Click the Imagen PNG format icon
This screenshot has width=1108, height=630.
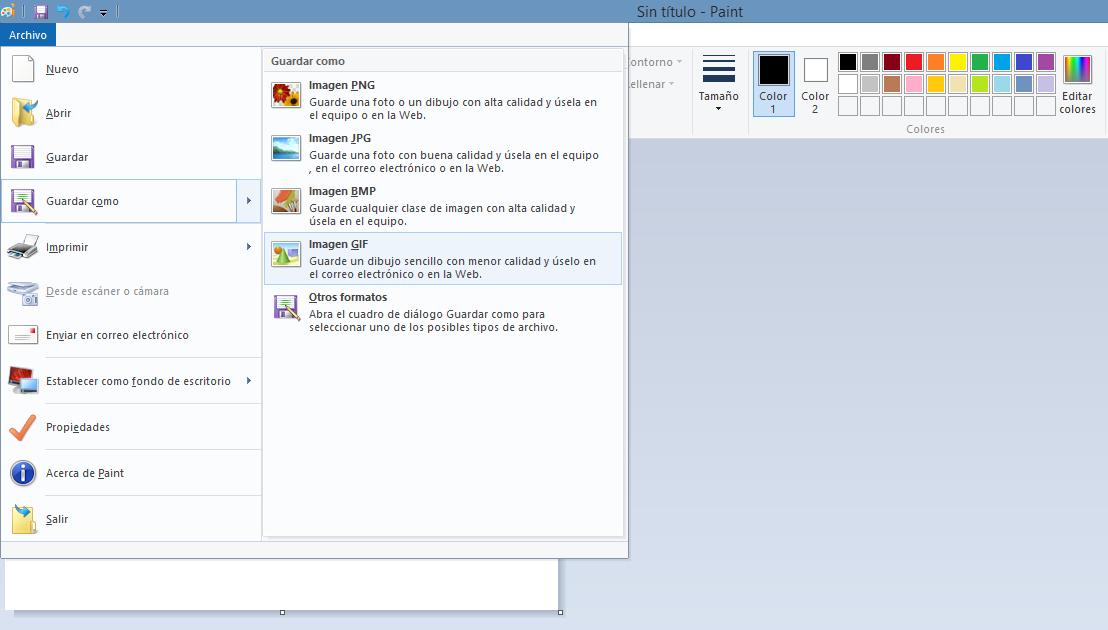(x=286, y=95)
